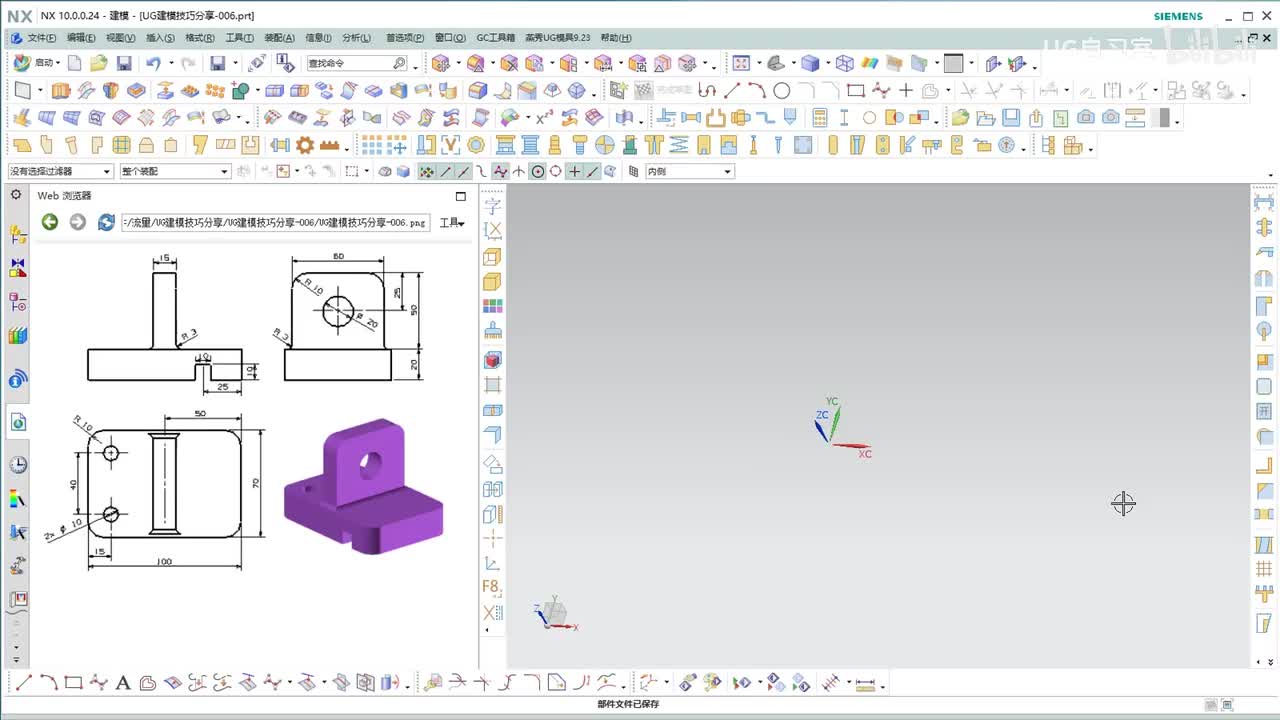
Task: Open the Web browser sidebar tab
Action: click(18, 423)
